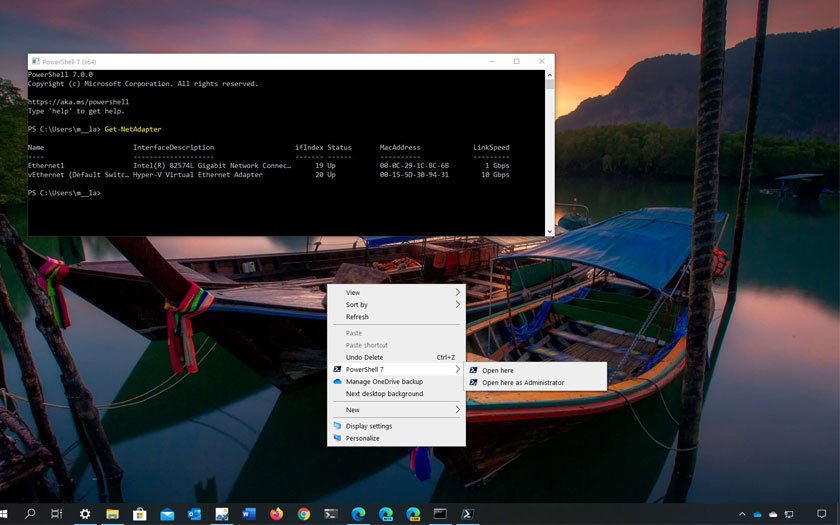
Task: Launch Microsoft Store from the taskbar
Action: (x=140, y=514)
